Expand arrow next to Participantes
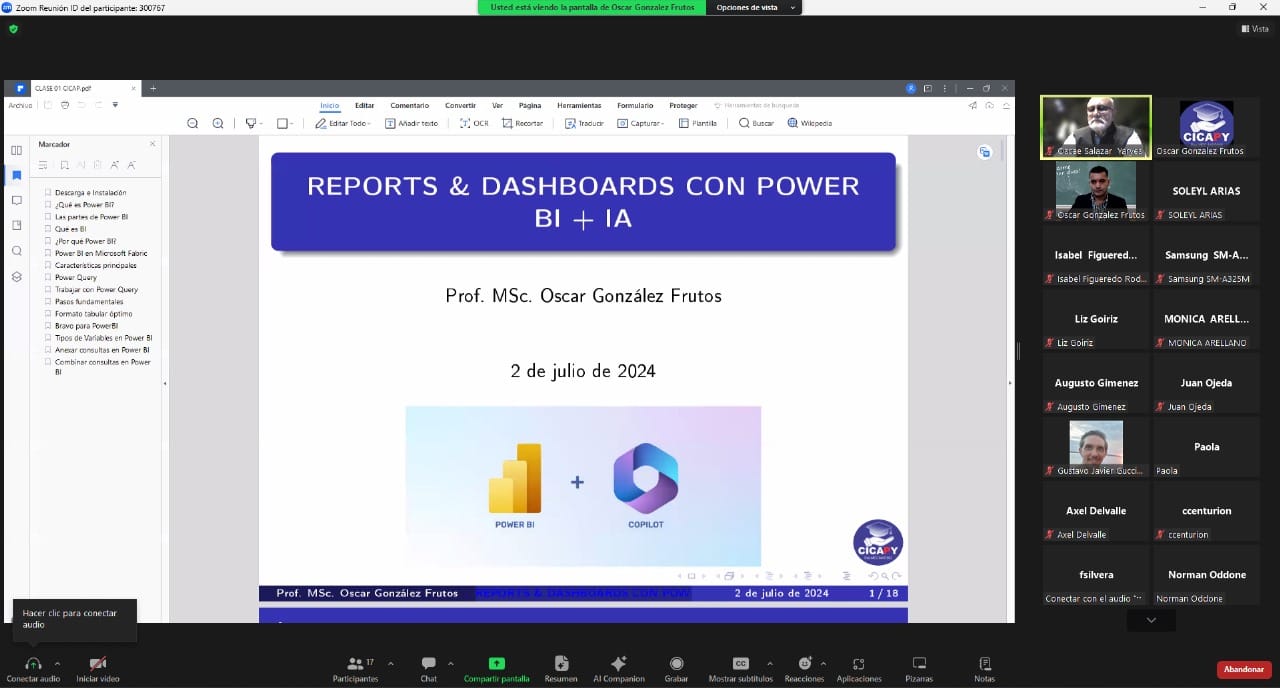This screenshot has width=1280, height=688. click(390, 663)
